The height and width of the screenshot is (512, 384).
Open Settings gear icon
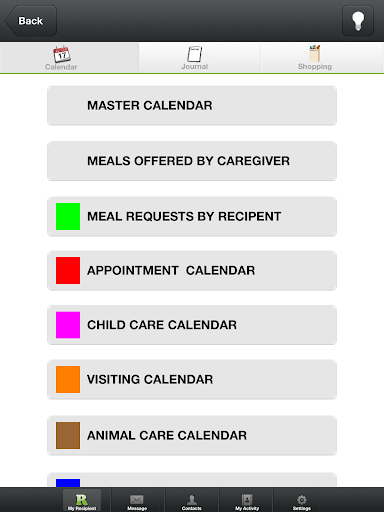[x=302, y=500]
